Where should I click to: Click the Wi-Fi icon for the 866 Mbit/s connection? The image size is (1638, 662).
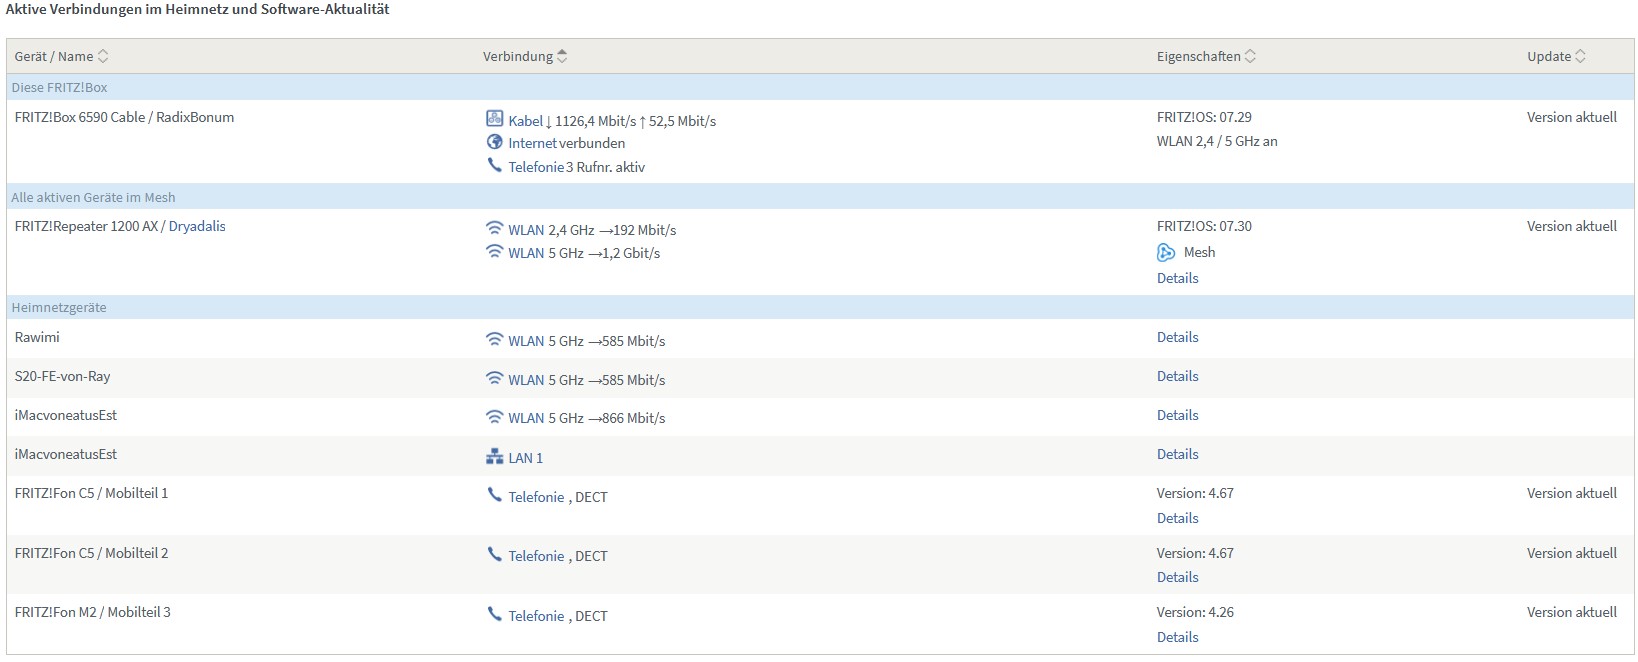pyautogui.click(x=494, y=416)
